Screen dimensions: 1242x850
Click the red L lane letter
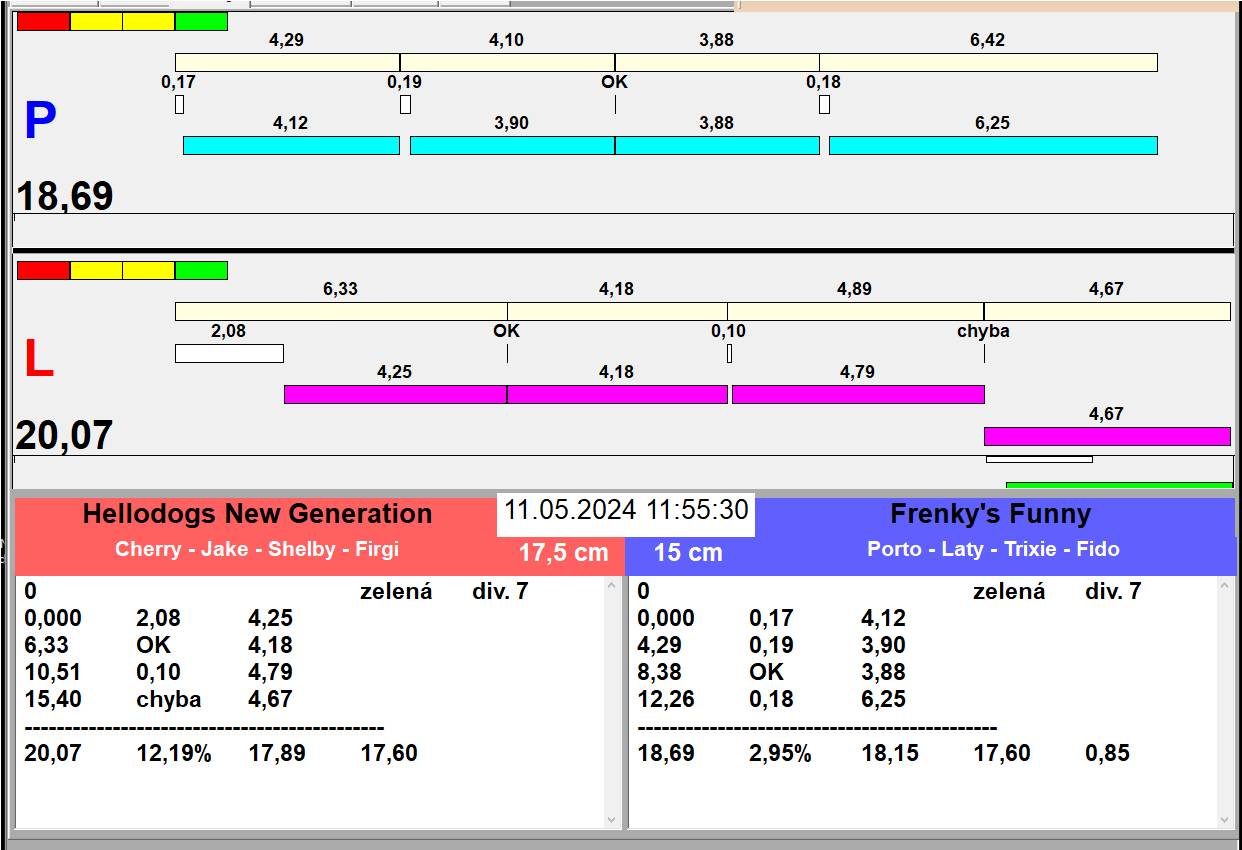point(38,360)
